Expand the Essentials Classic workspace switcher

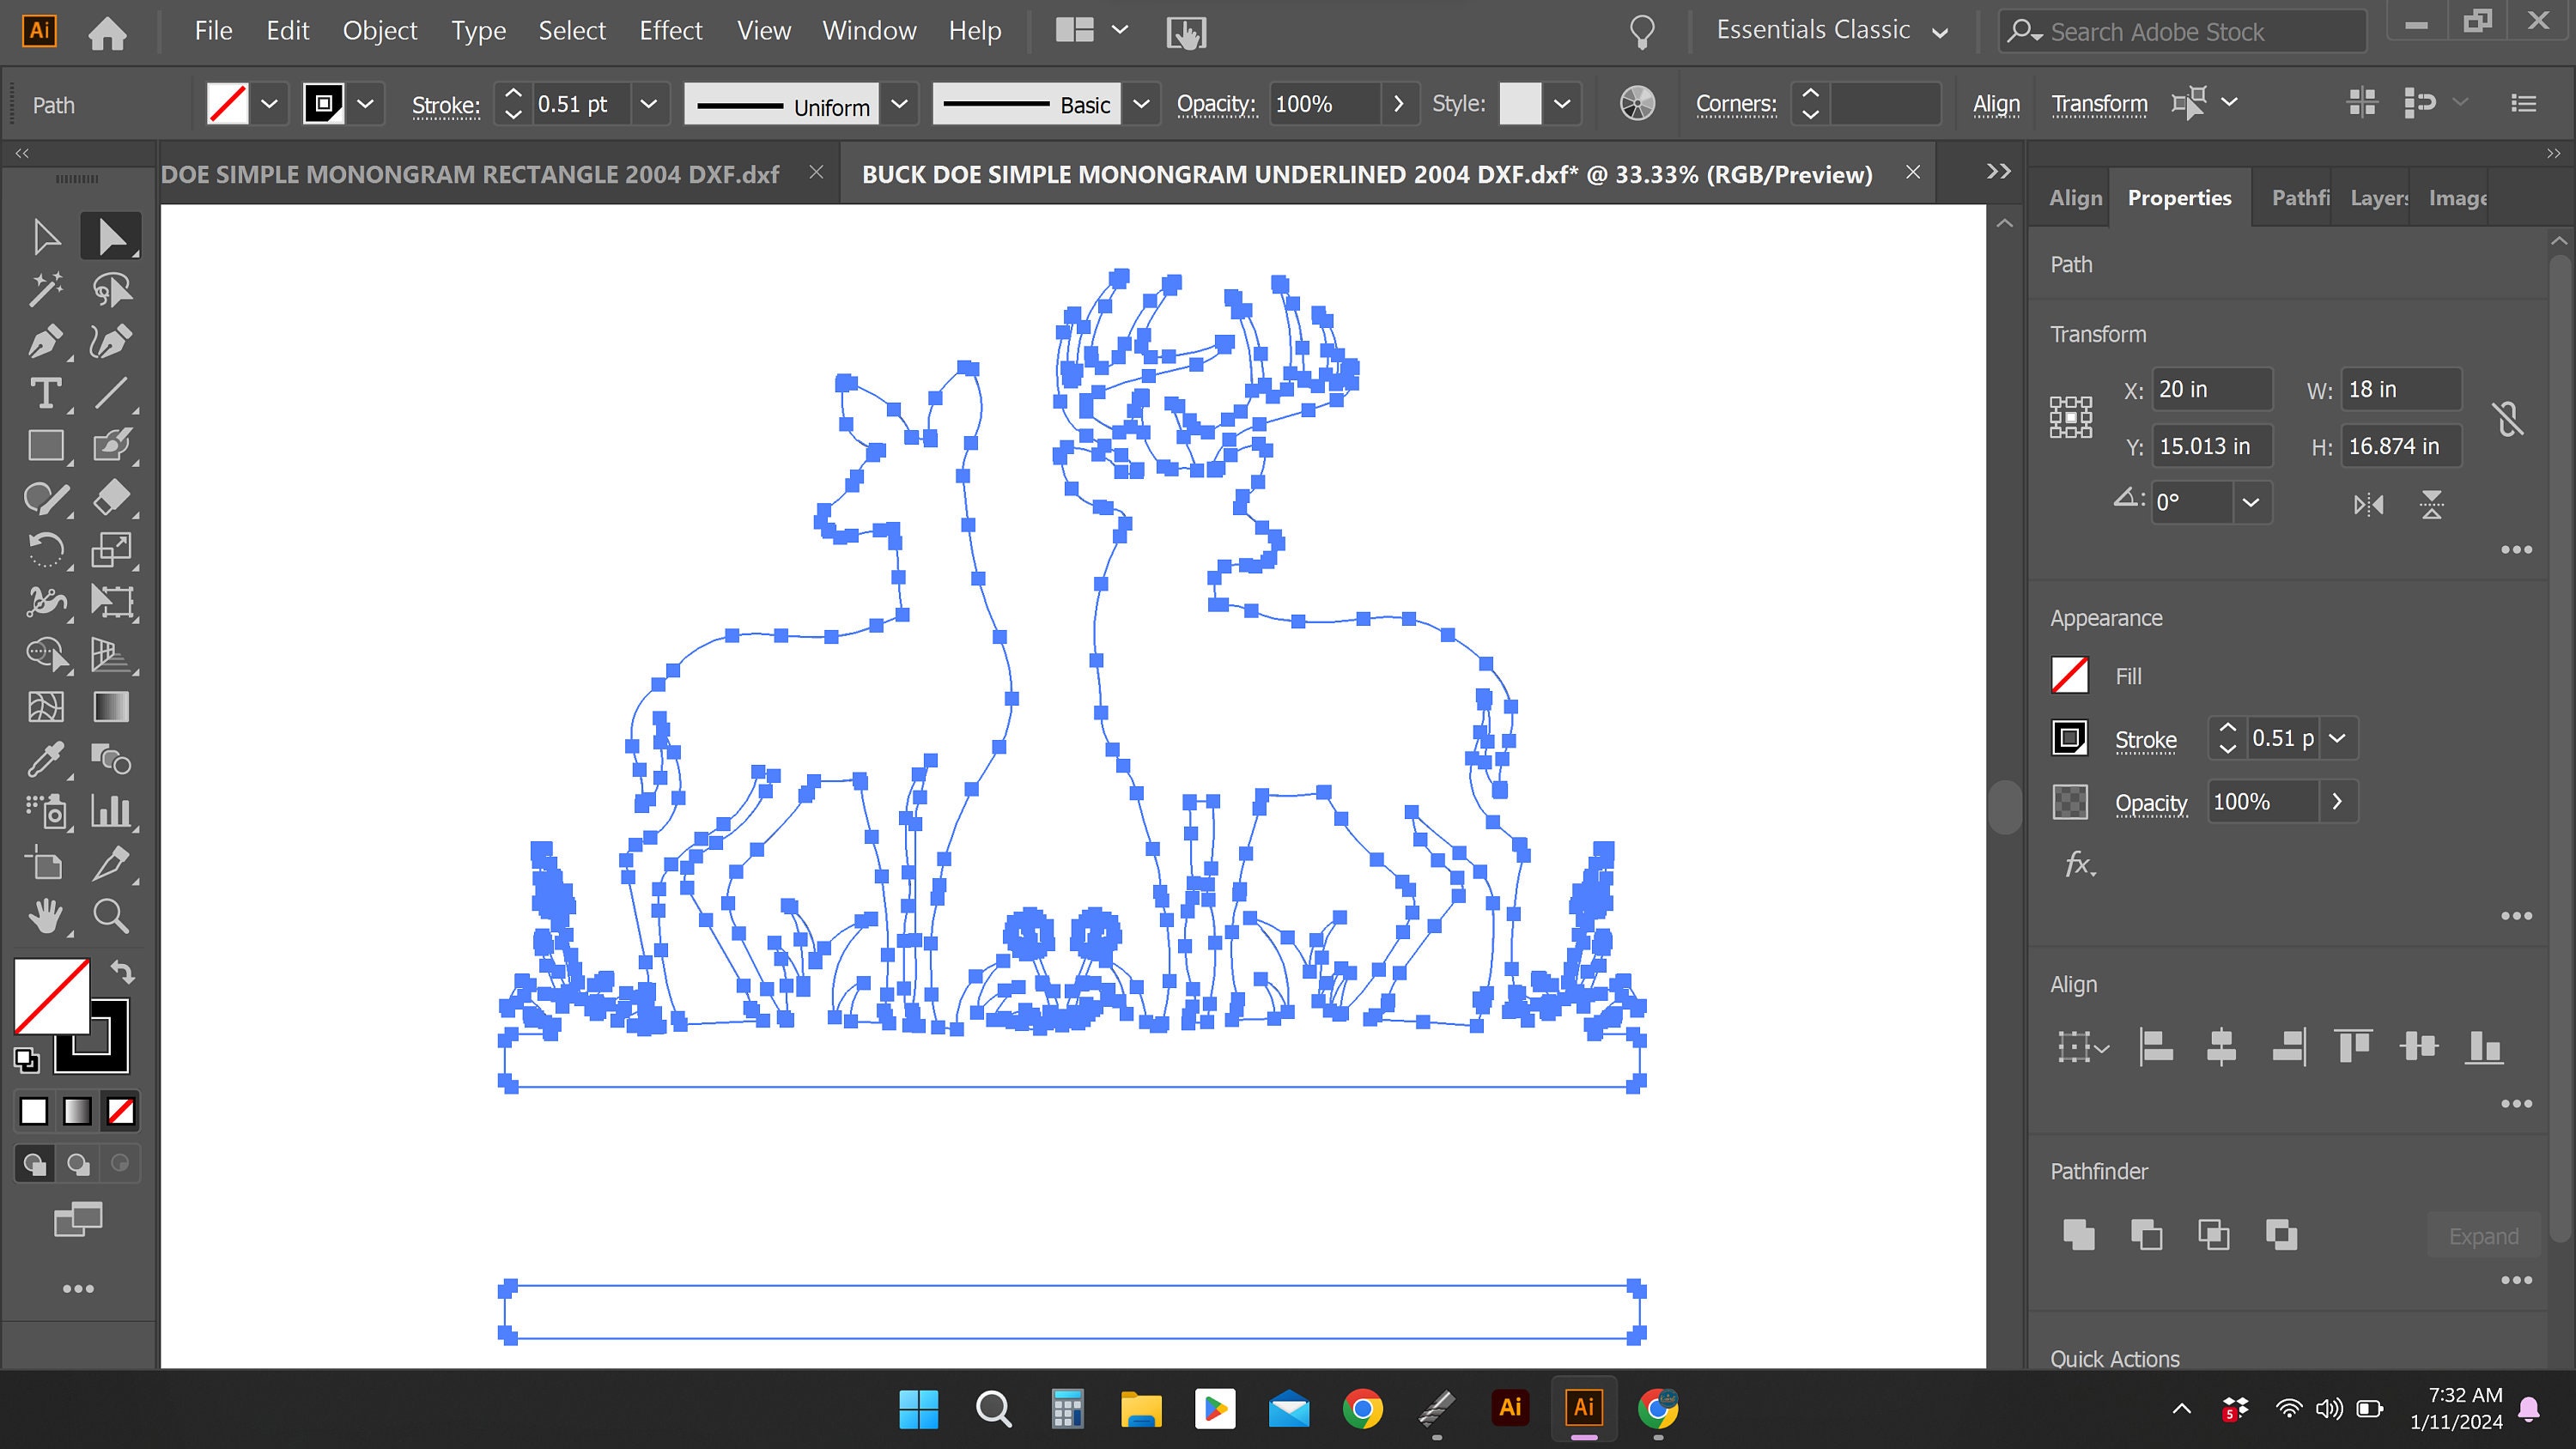tap(1939, 31)
